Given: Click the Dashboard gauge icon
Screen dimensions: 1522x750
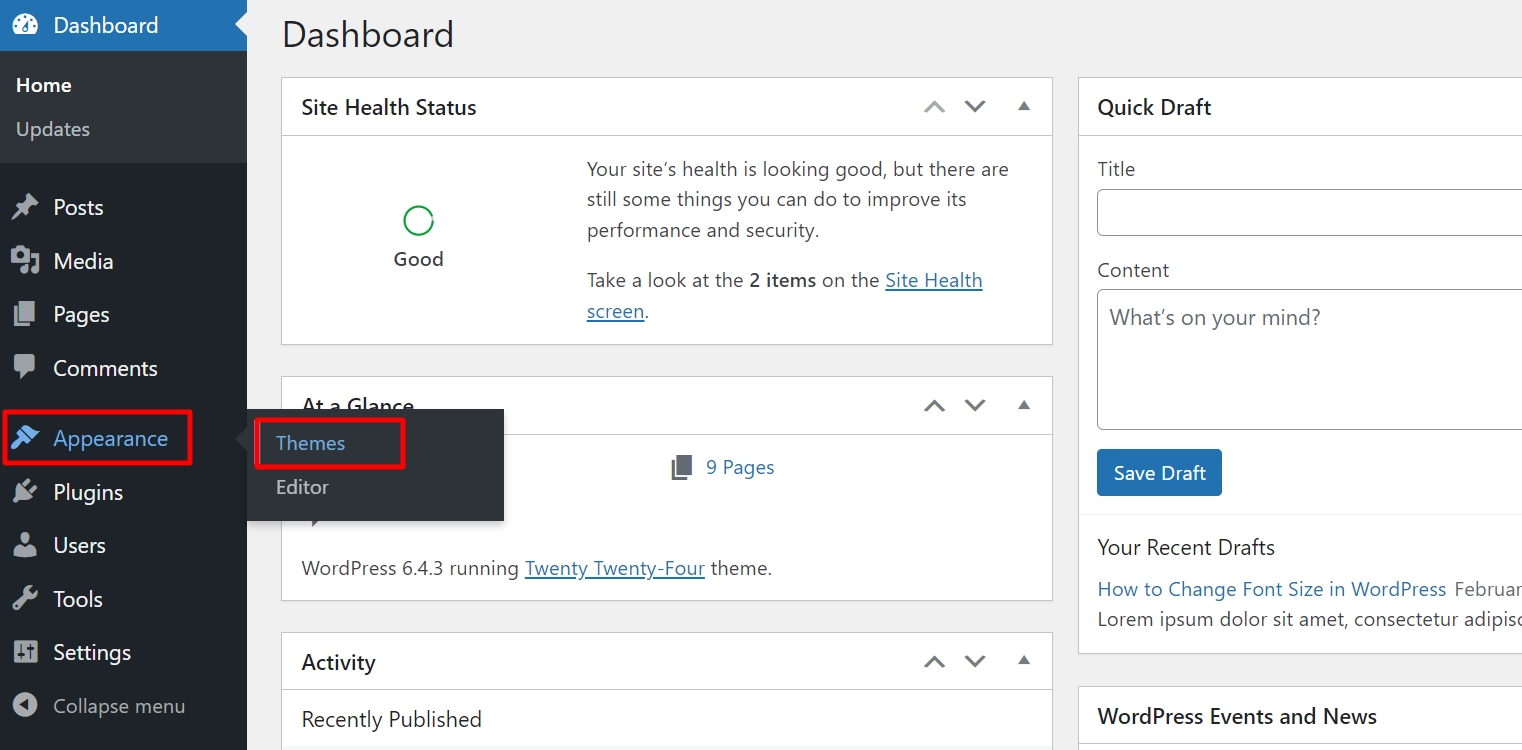Looking at the screenshot, I should point(25,25).
